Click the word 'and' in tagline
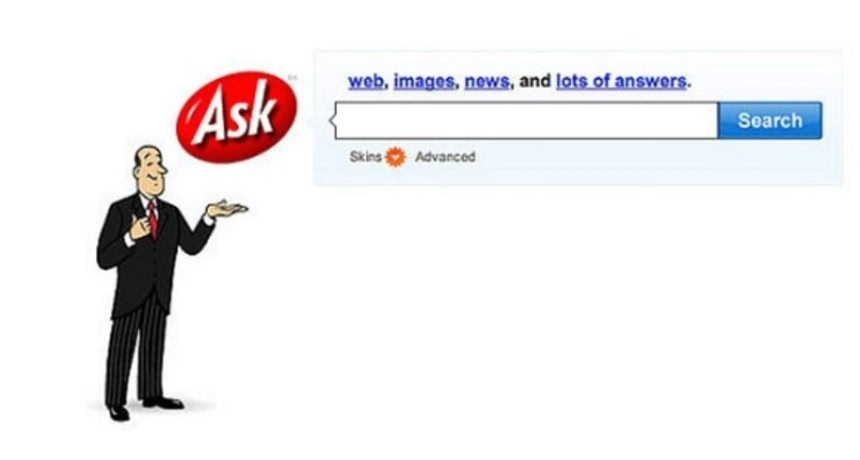 click(535, 81)
